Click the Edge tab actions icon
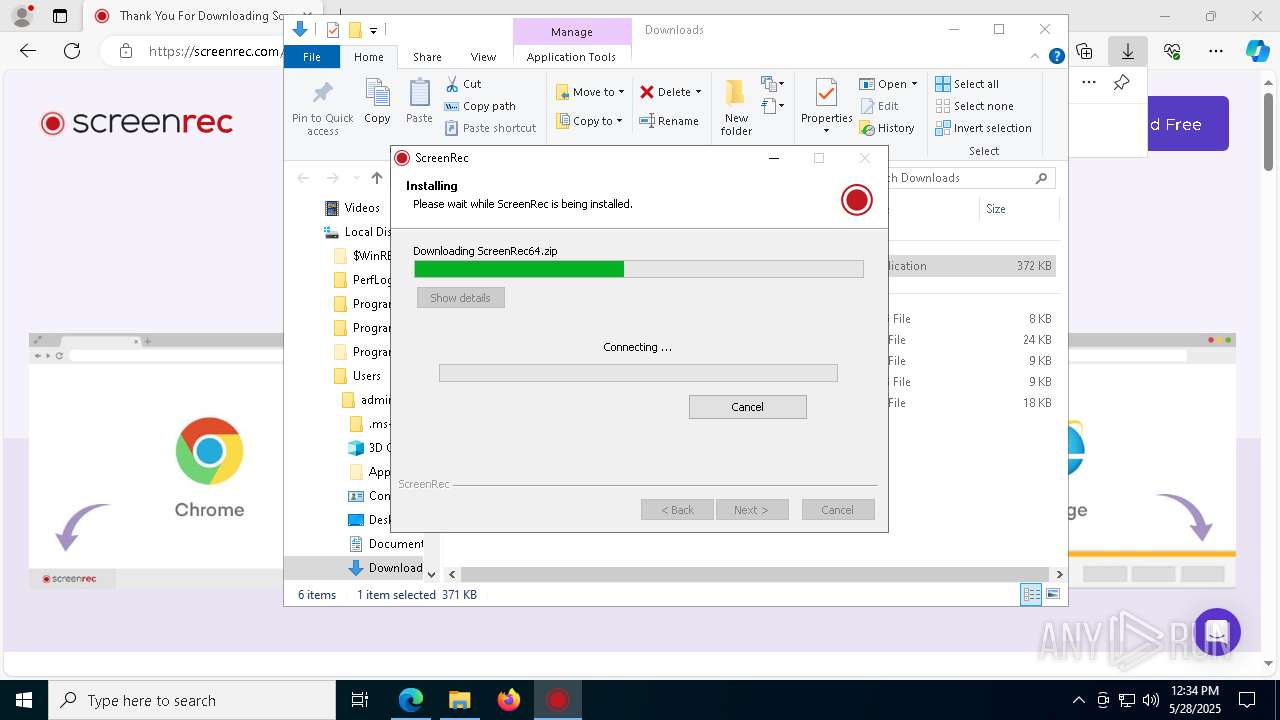1280x720 pixels. point(60,16)
